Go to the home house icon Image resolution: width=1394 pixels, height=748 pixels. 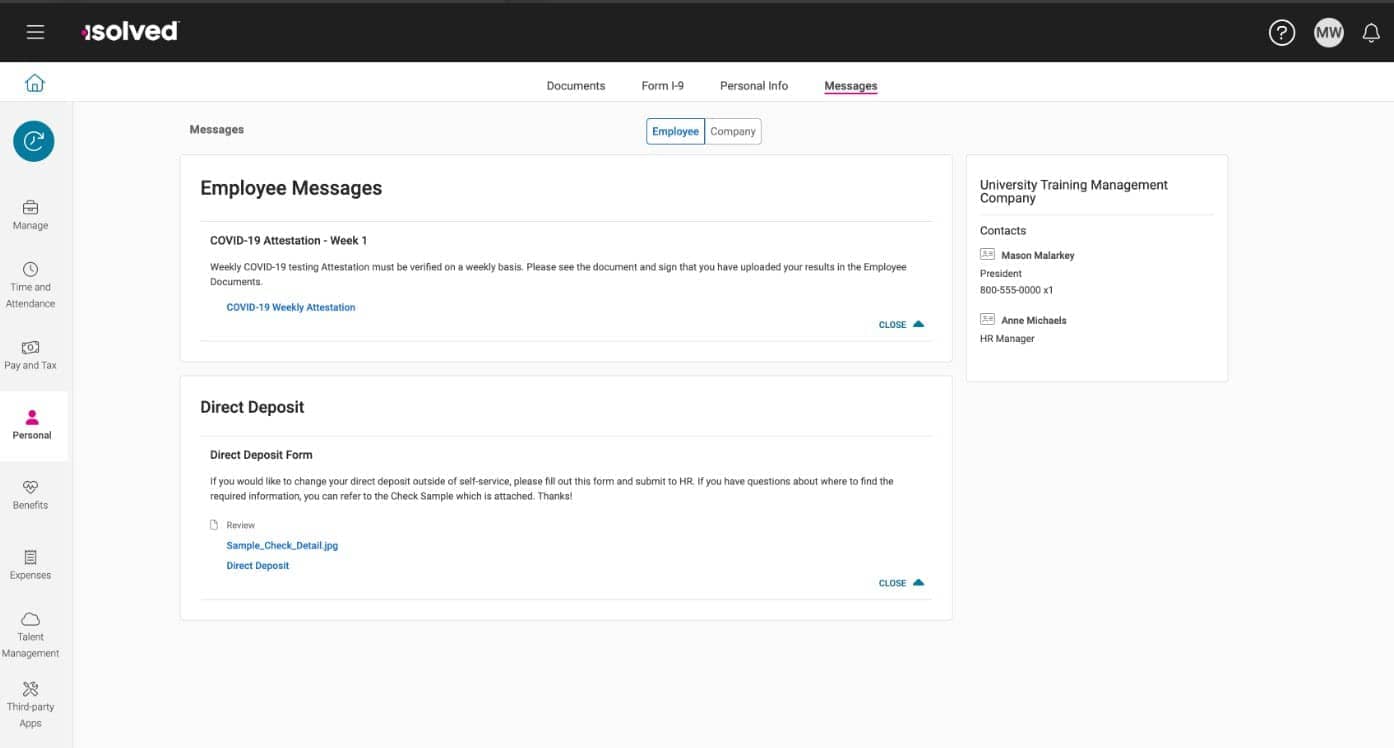pos(35,83)
